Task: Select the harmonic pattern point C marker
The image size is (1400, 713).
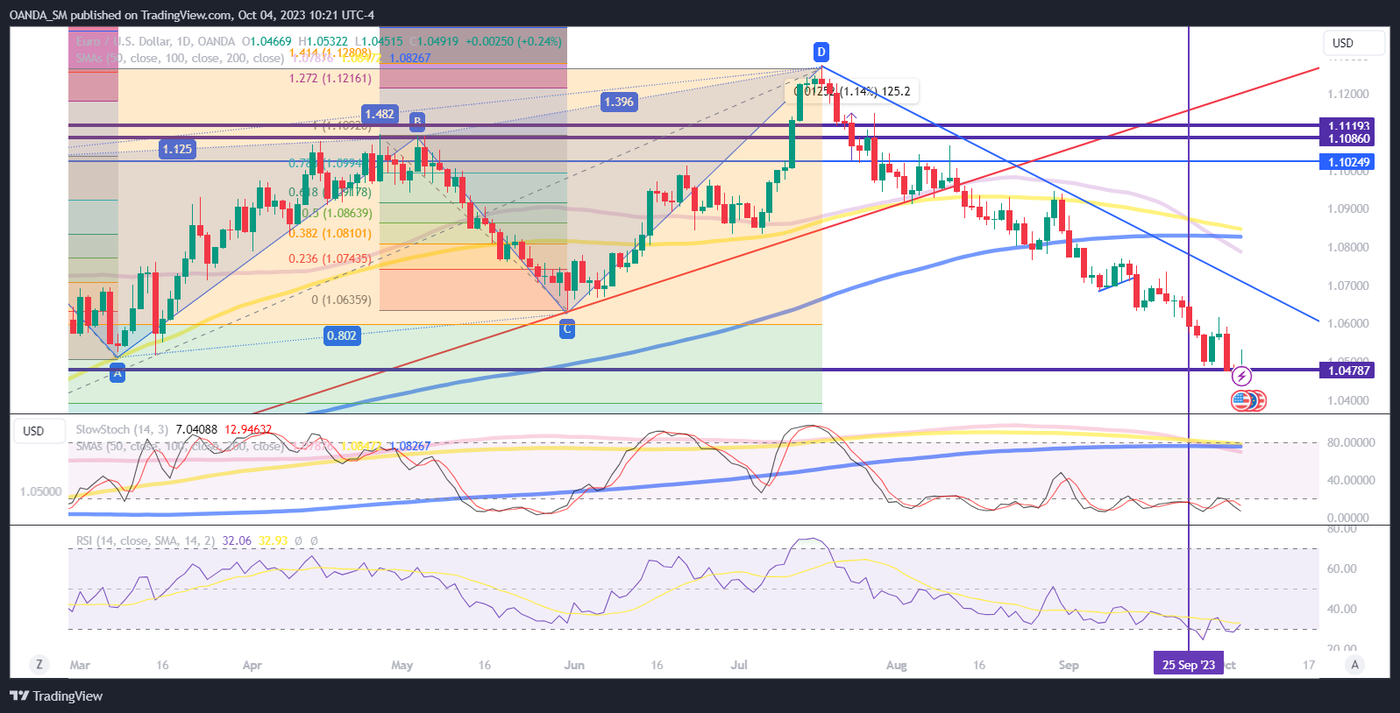Action: pos(567,327)
